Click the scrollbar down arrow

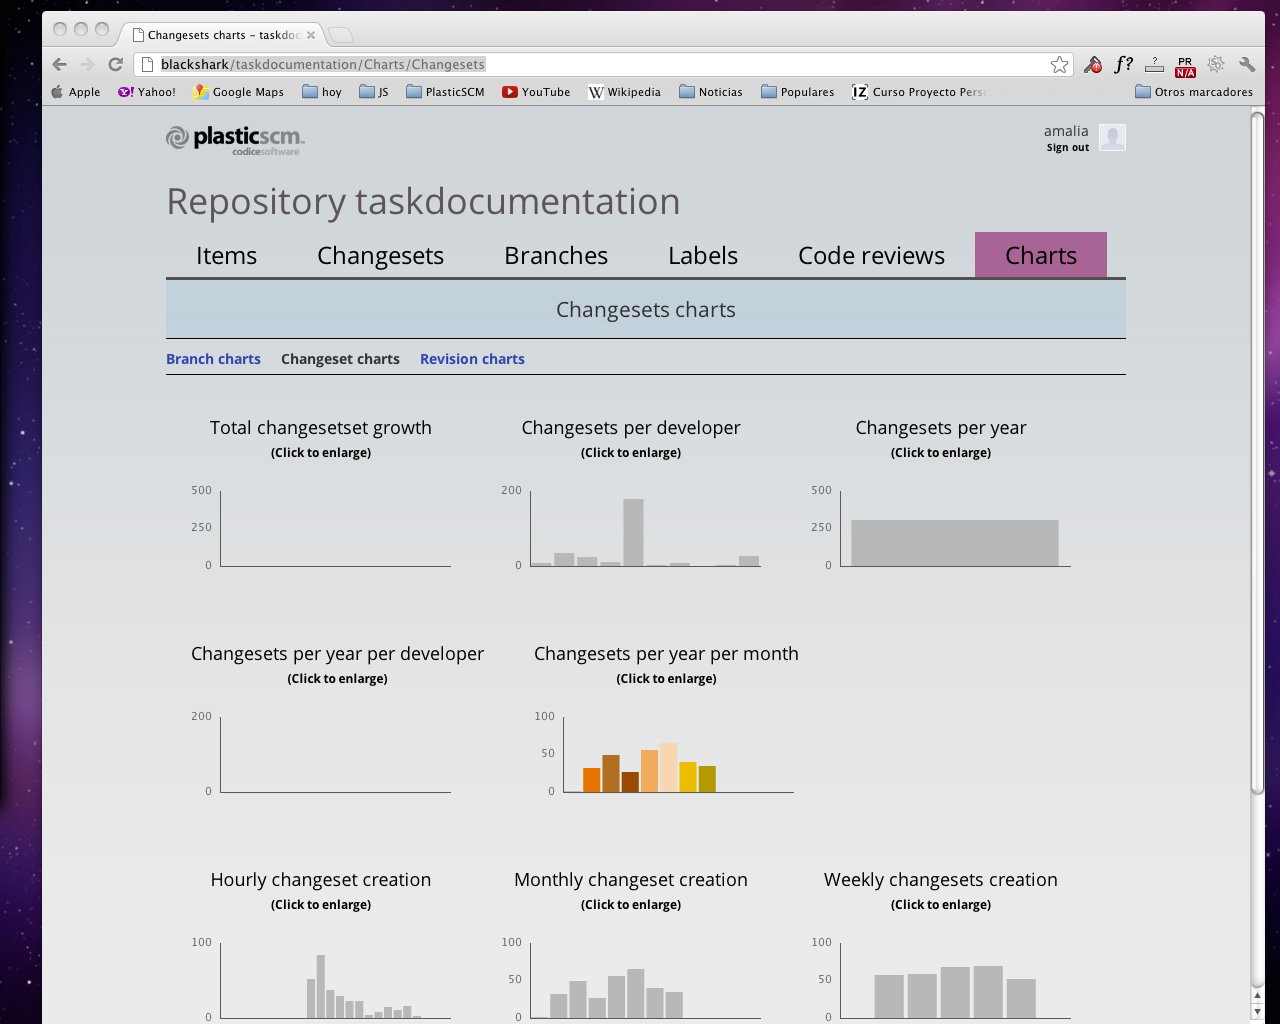point(1256,1010)
